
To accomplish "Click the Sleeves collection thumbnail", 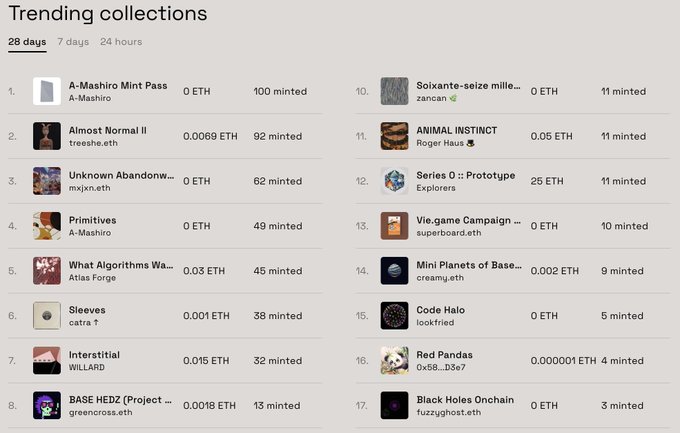I will [47, 316].
